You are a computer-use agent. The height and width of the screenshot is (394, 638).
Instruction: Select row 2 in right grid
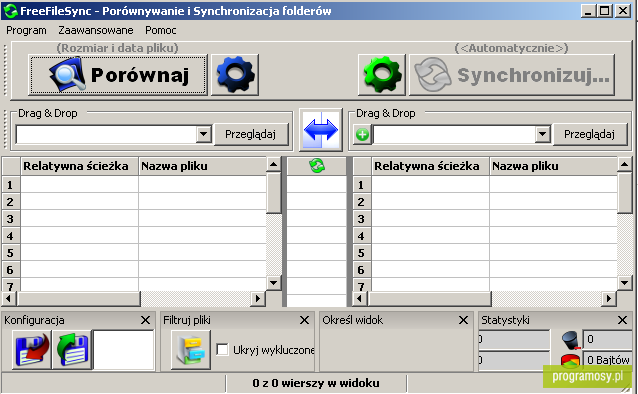pyautogui.click(x=362, y=202)
